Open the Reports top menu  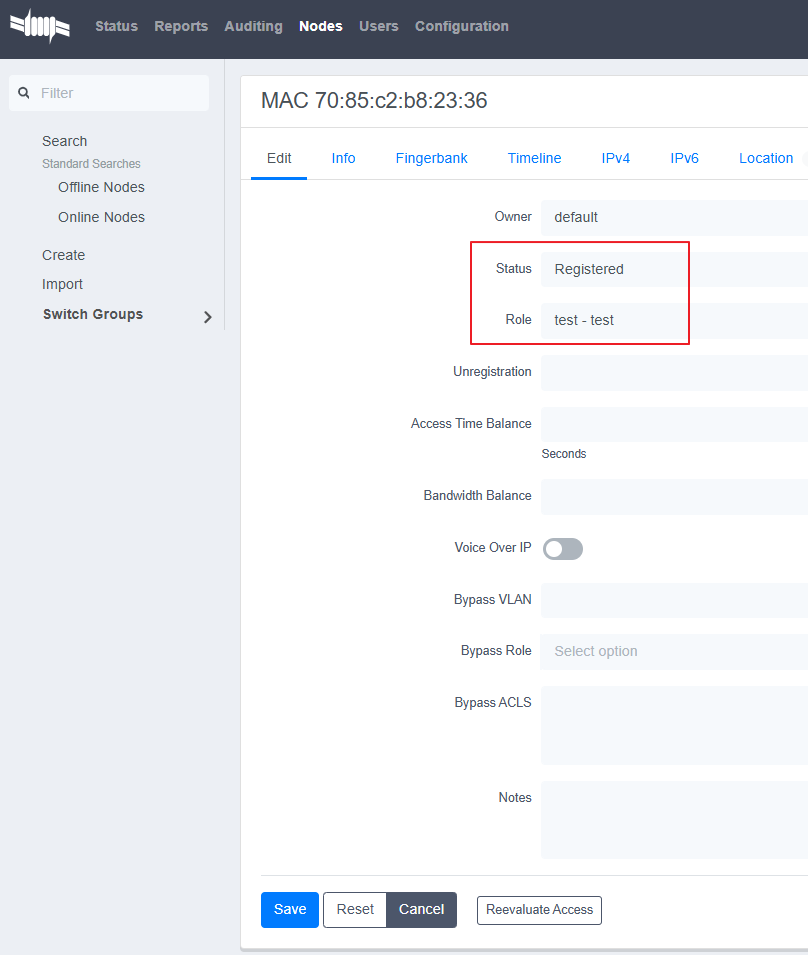(181, 26)
